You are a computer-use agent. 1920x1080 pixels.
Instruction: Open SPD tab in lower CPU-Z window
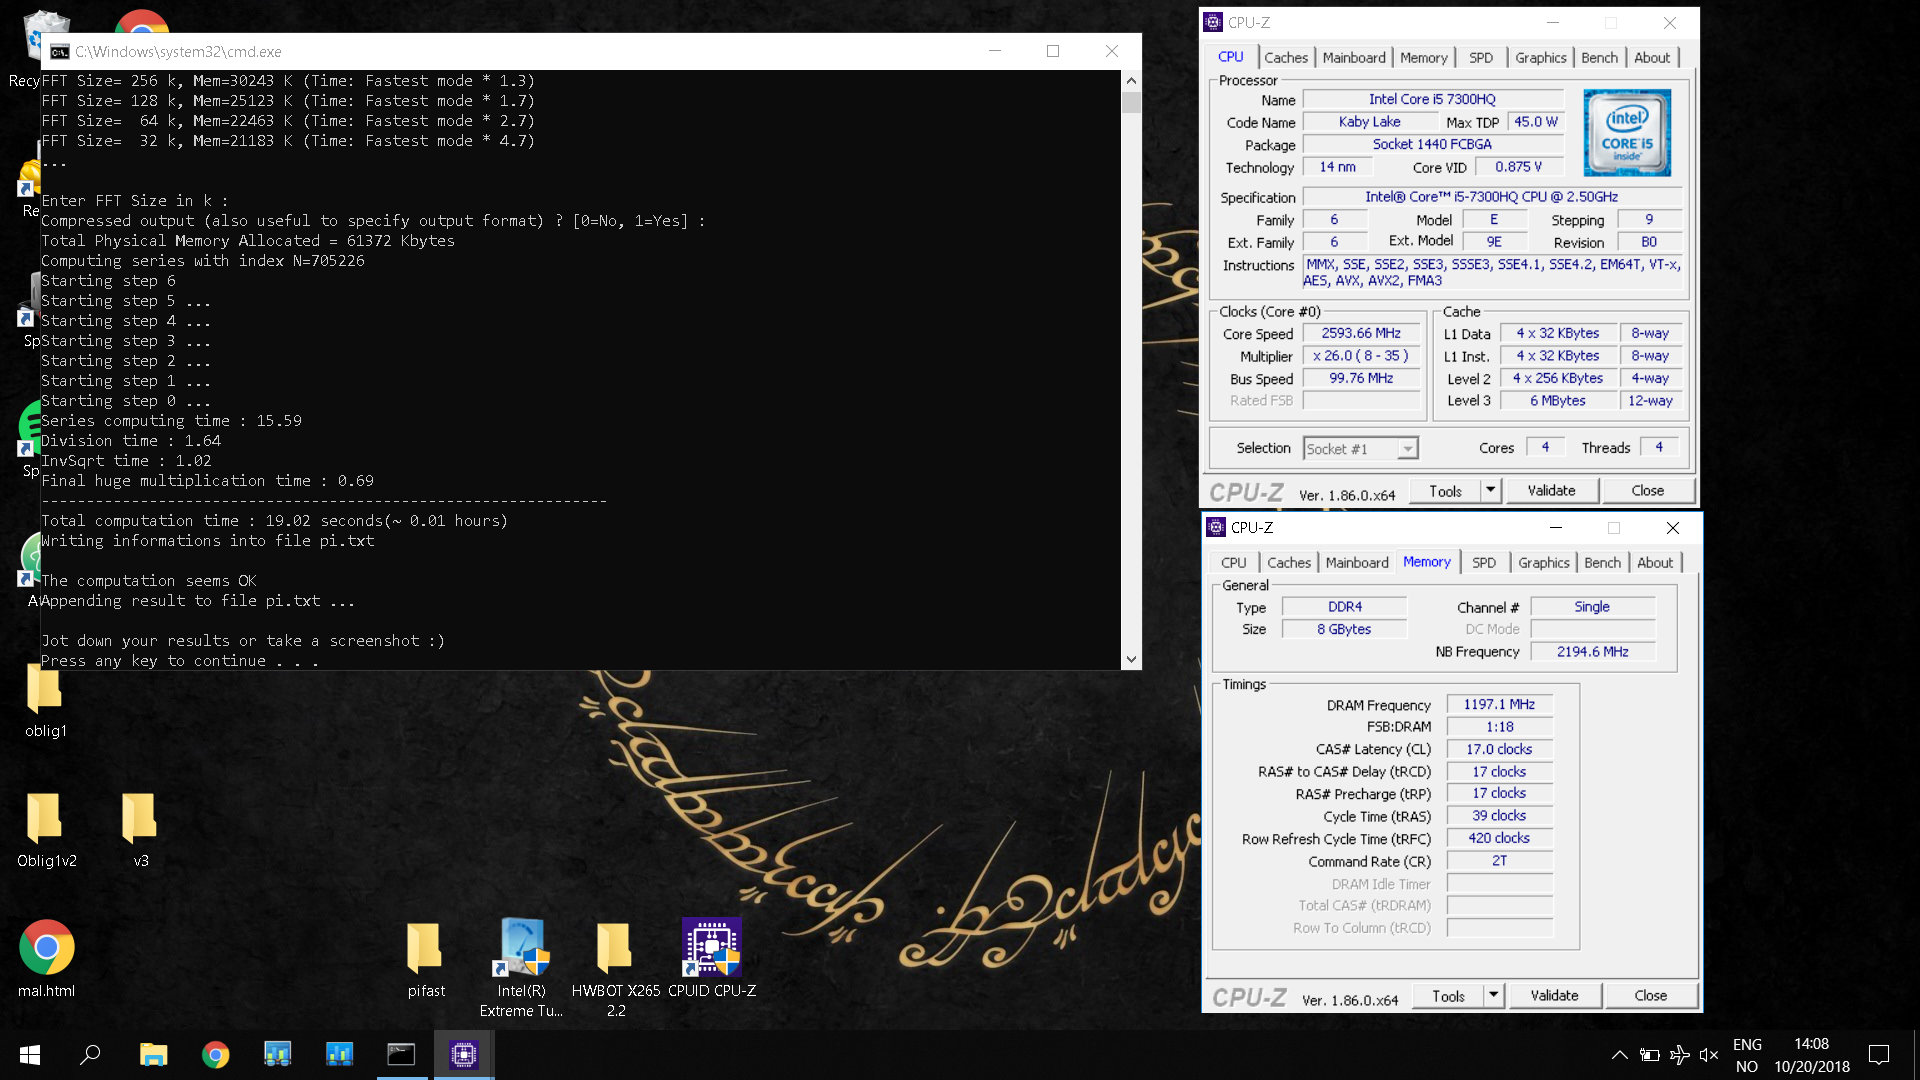tap(1484, 563)
